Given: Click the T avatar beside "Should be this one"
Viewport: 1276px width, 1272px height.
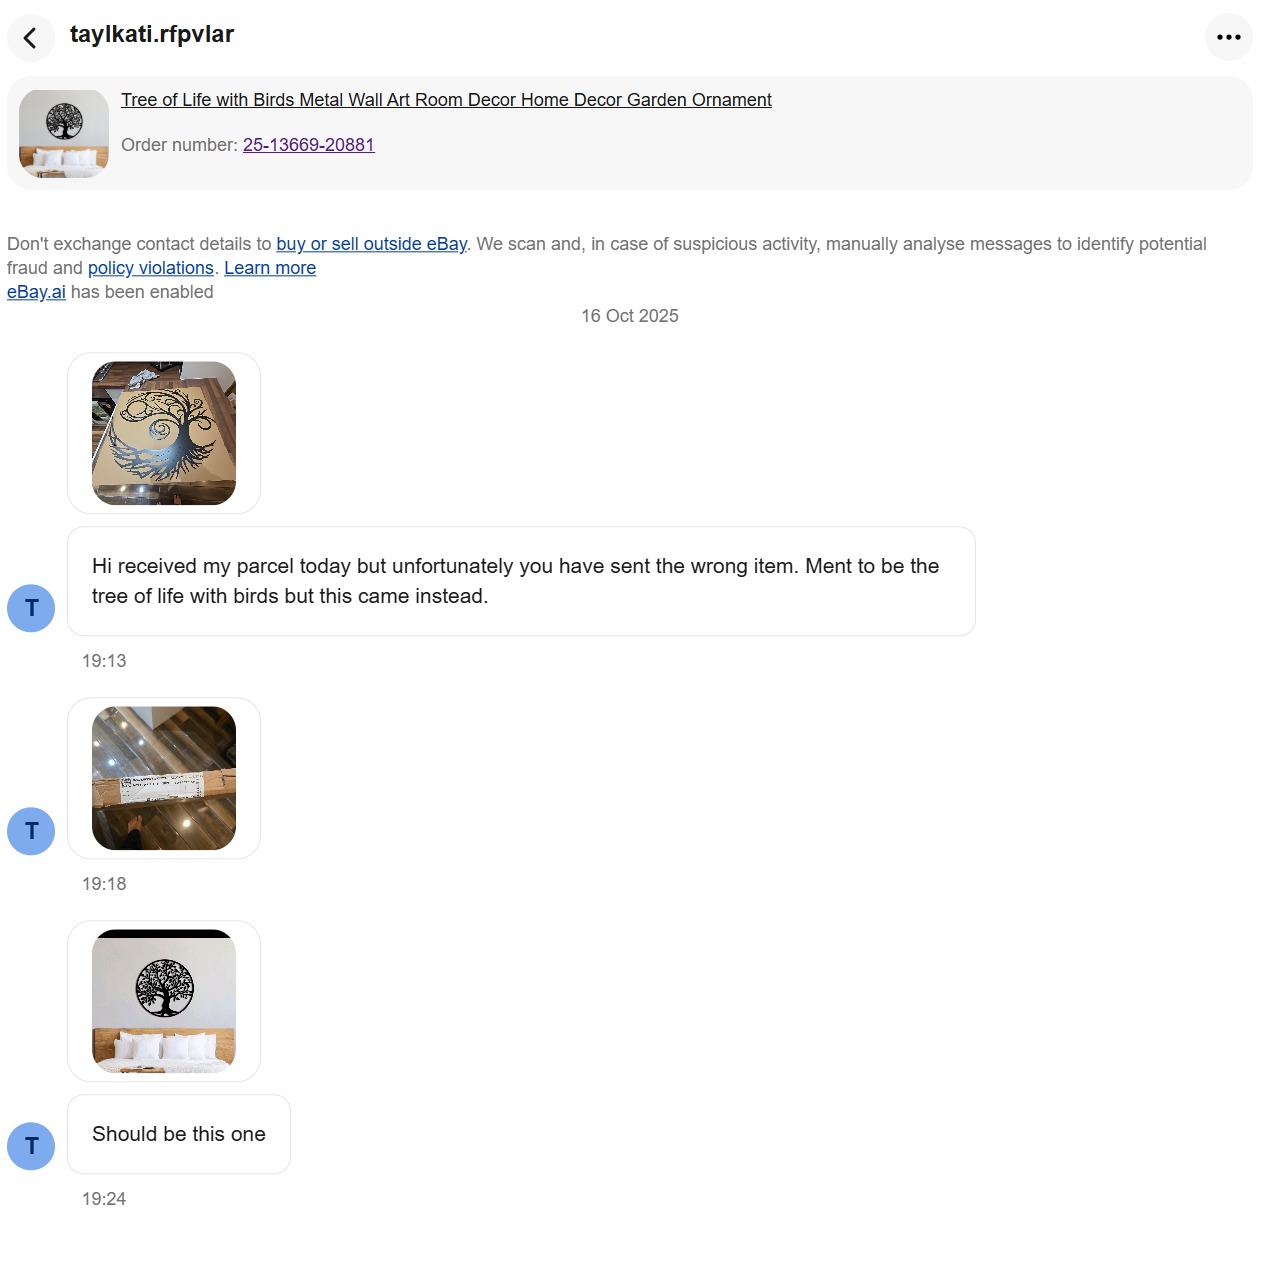Looking at the screenshot, I should (31, 1146).
